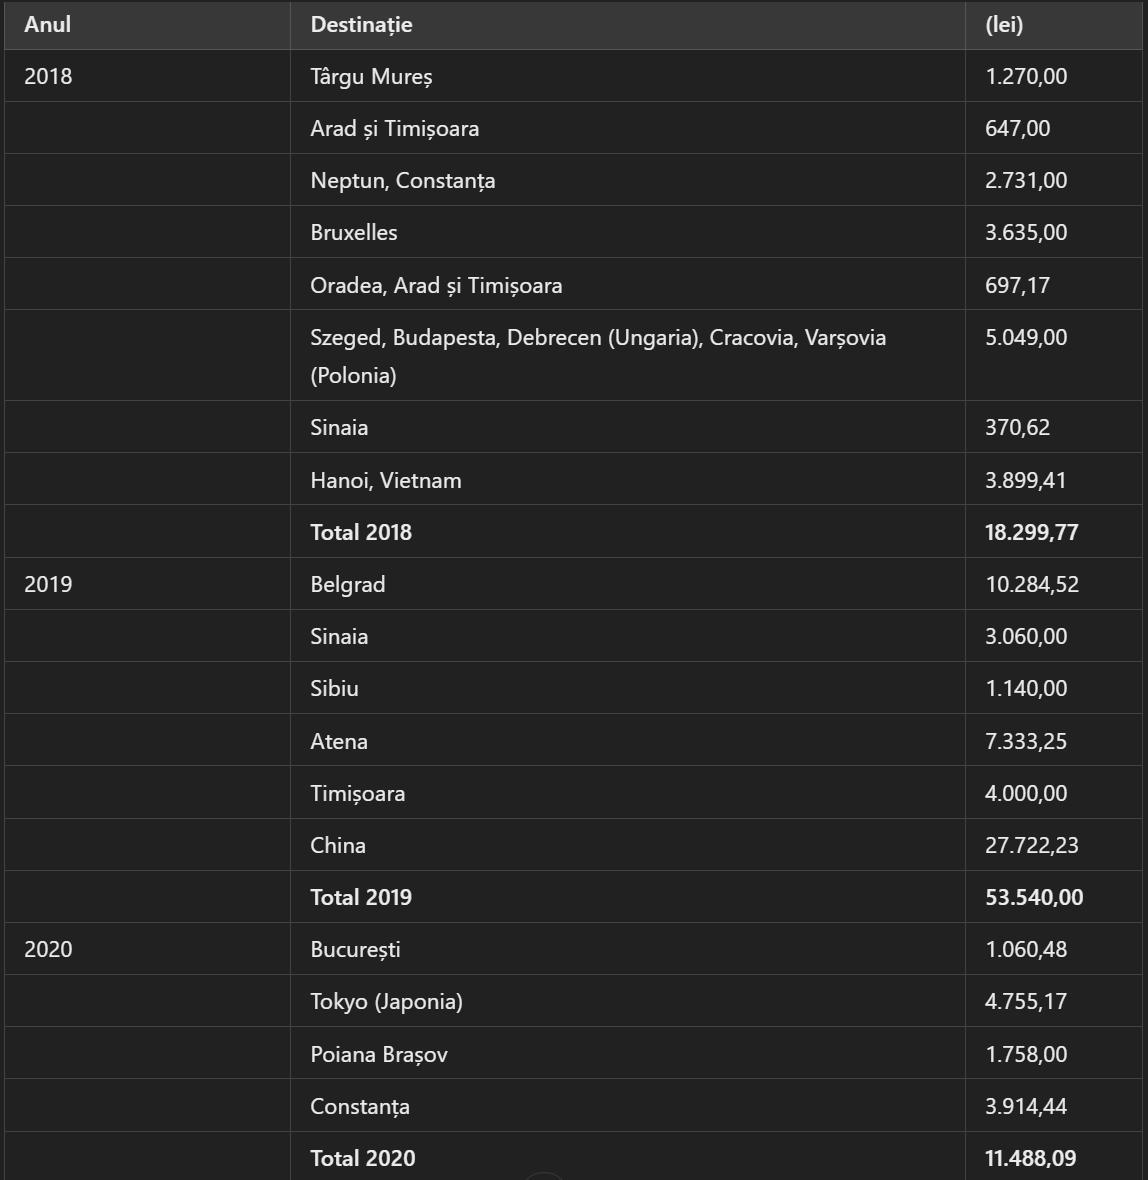Screen dimensions: 1148x1180
Task: Click the 2020 year cell
Action: [48, 950]
